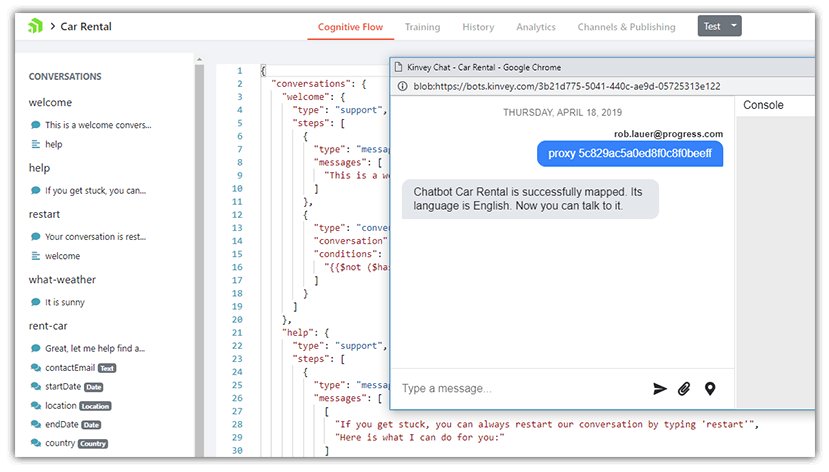Send the chat message with arrow icon
This screenshot has width=829, height=472.
click(x=659, y=389)
